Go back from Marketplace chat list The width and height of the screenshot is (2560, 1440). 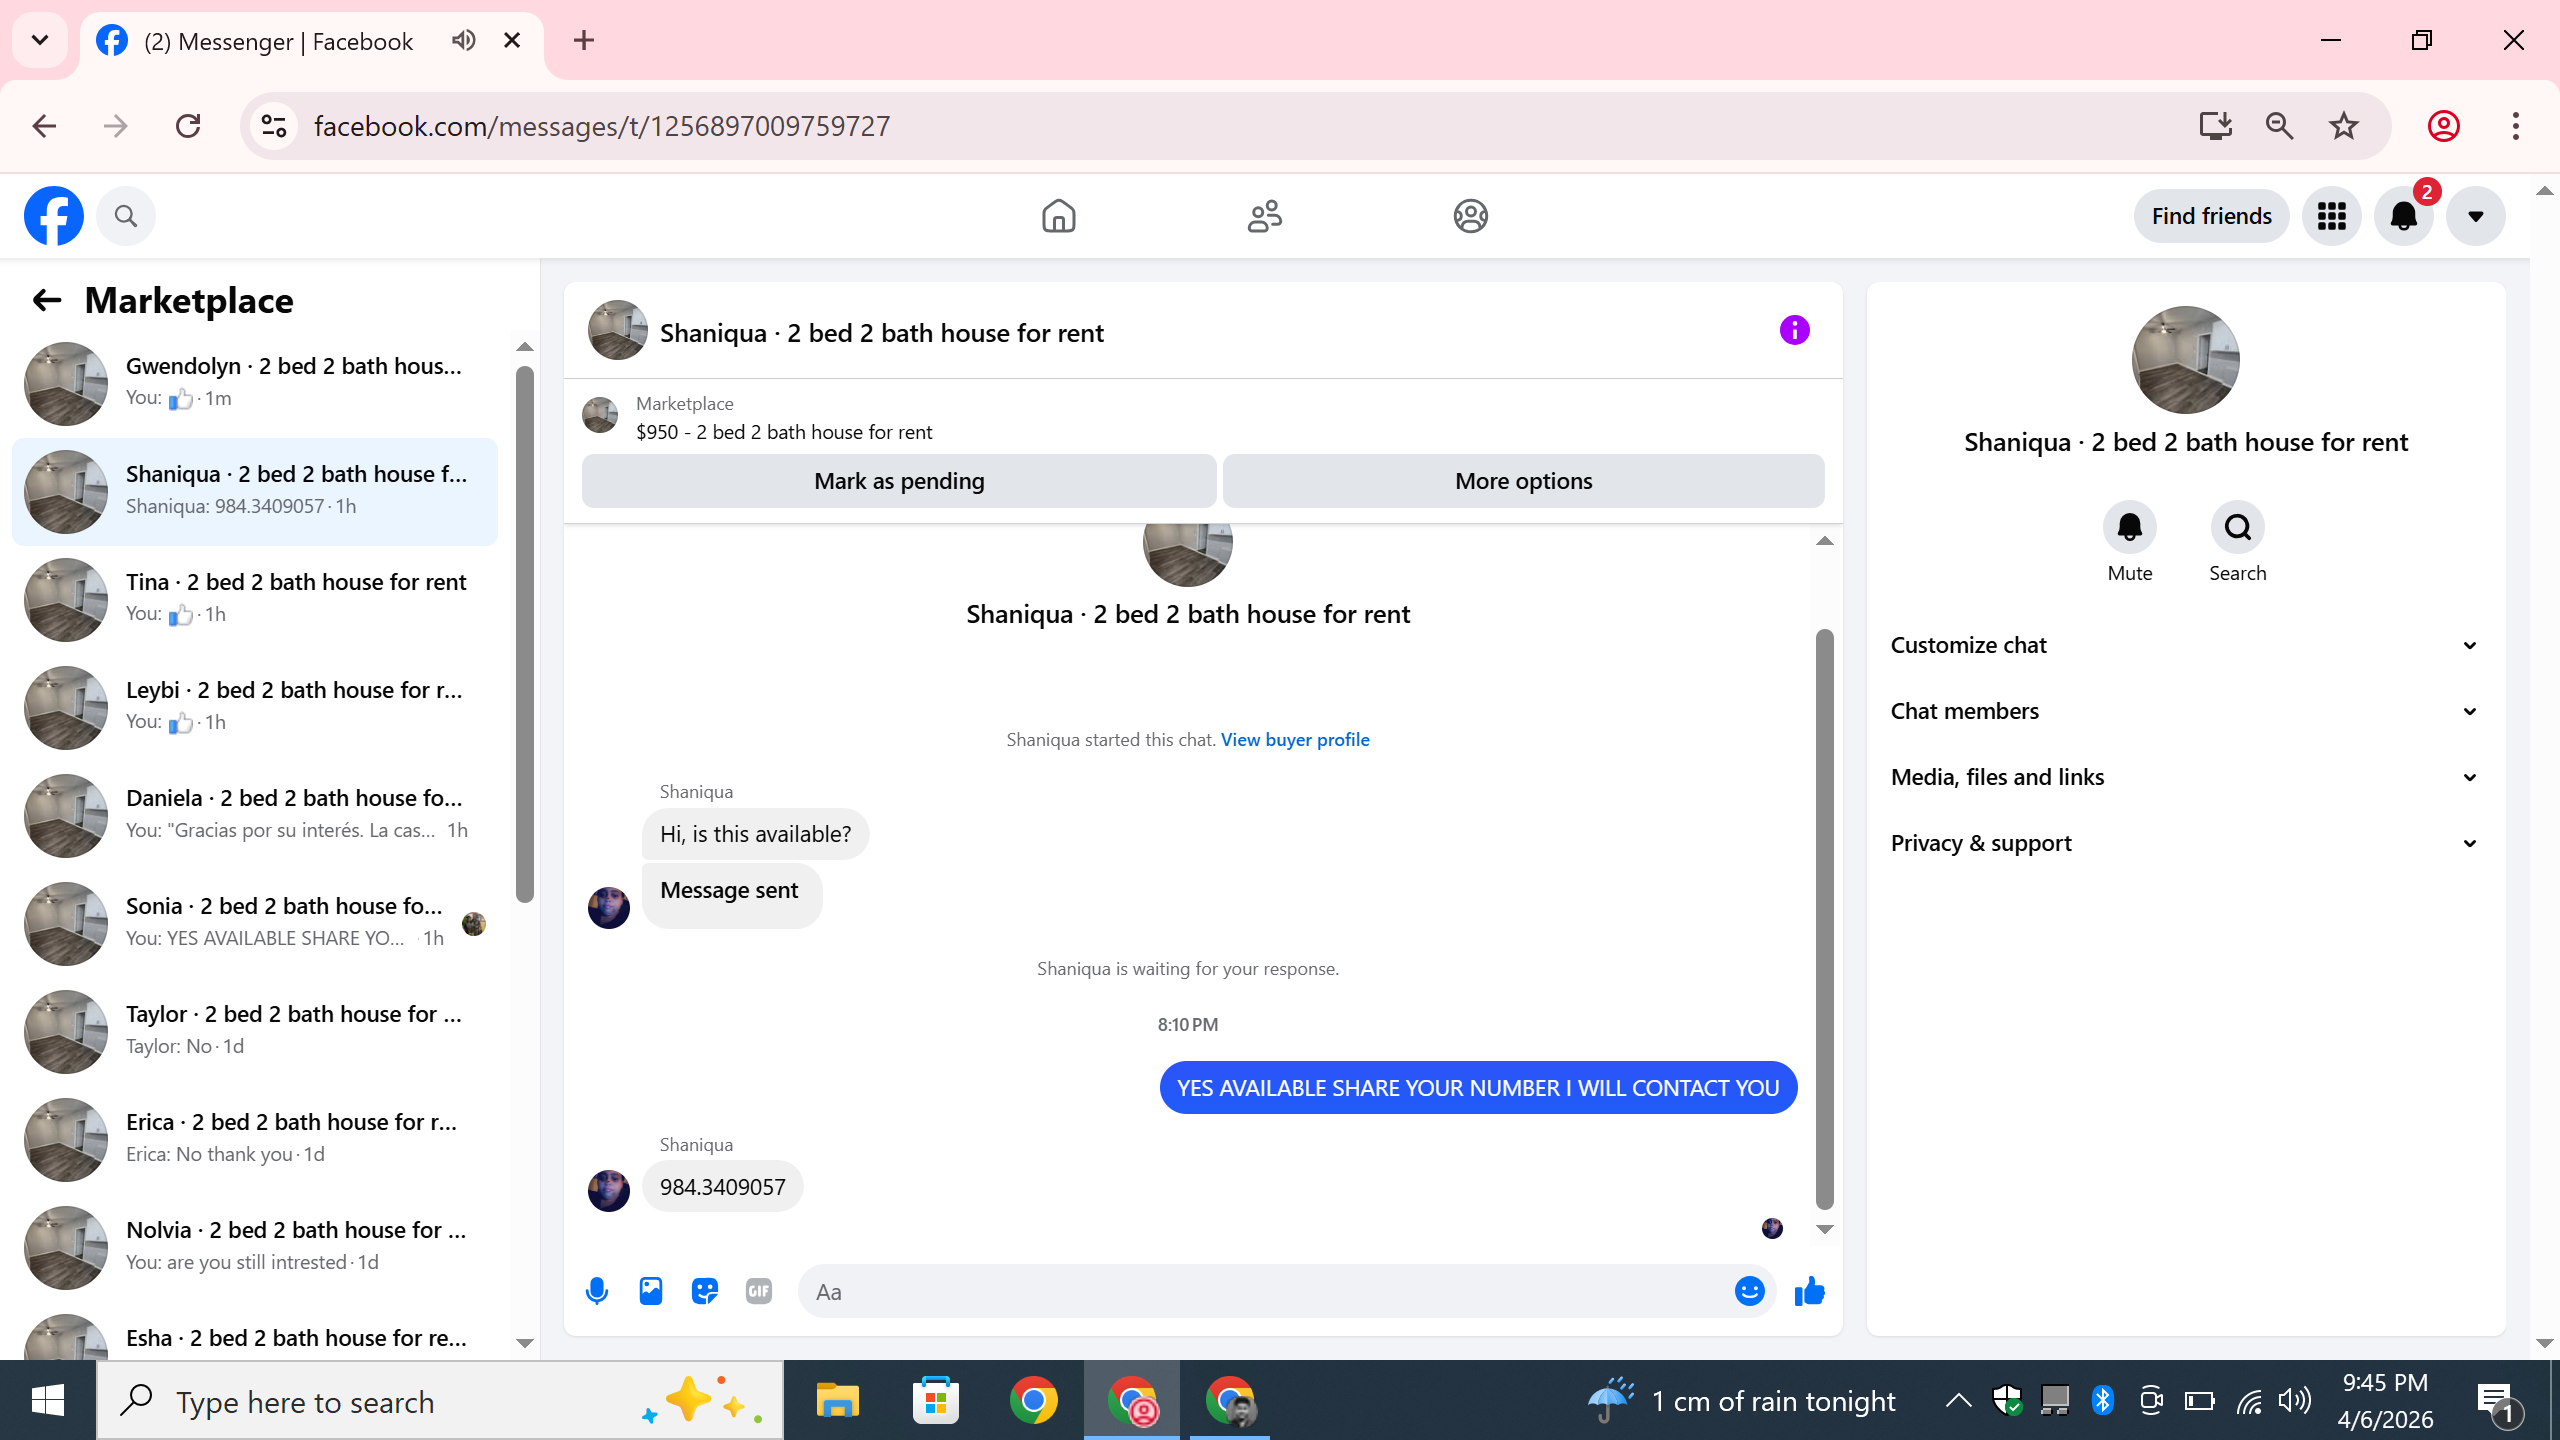coord(47,300)
